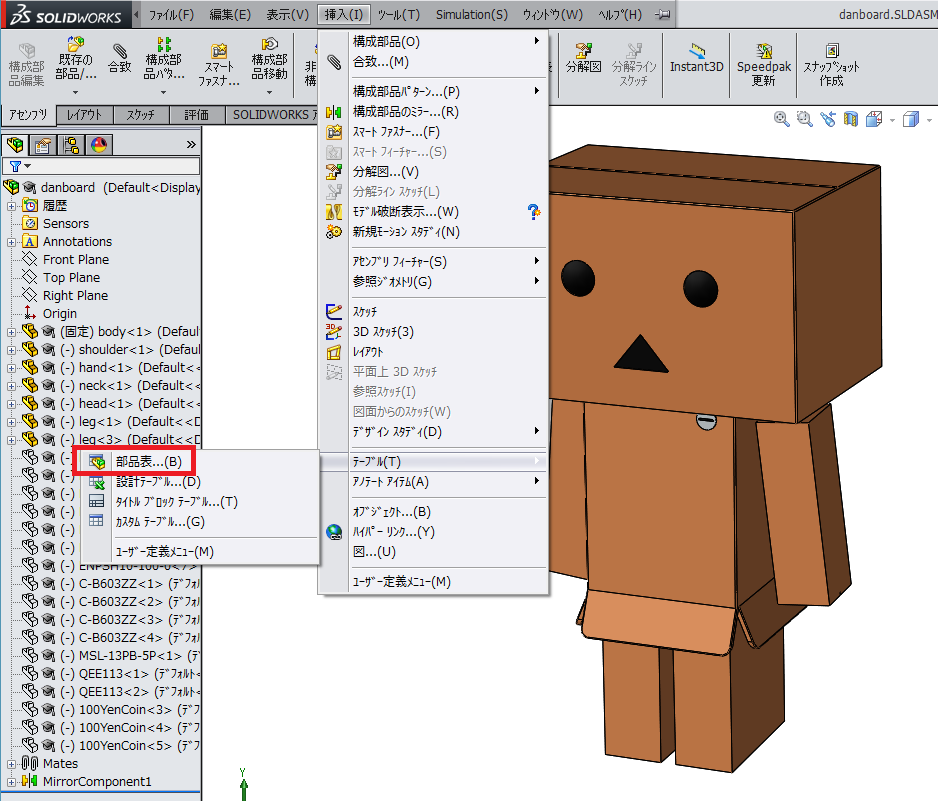
Task: Toggle the Instant3D tool
Action: pyautogui.click(x=696, y=59)
